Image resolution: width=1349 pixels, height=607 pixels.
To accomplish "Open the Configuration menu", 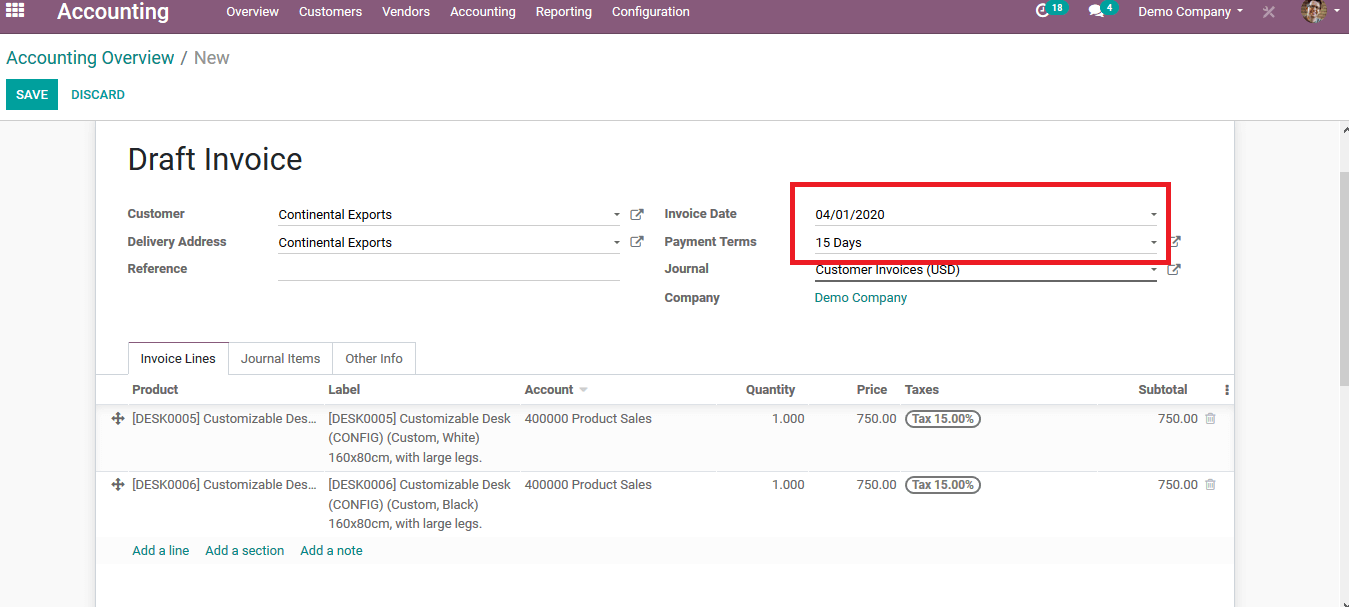I will point(651,12).
